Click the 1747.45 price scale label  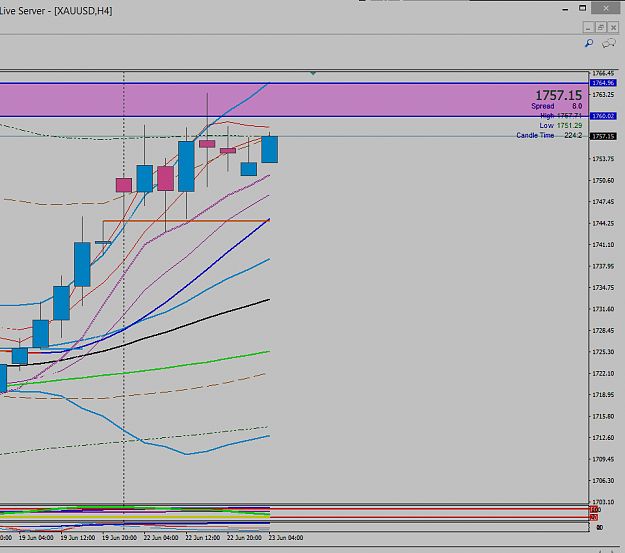[x=603, y=202]
